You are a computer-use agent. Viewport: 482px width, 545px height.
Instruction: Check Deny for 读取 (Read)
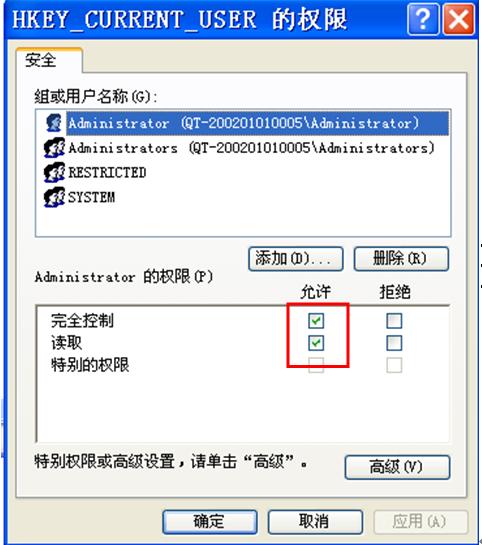(394, 343)
